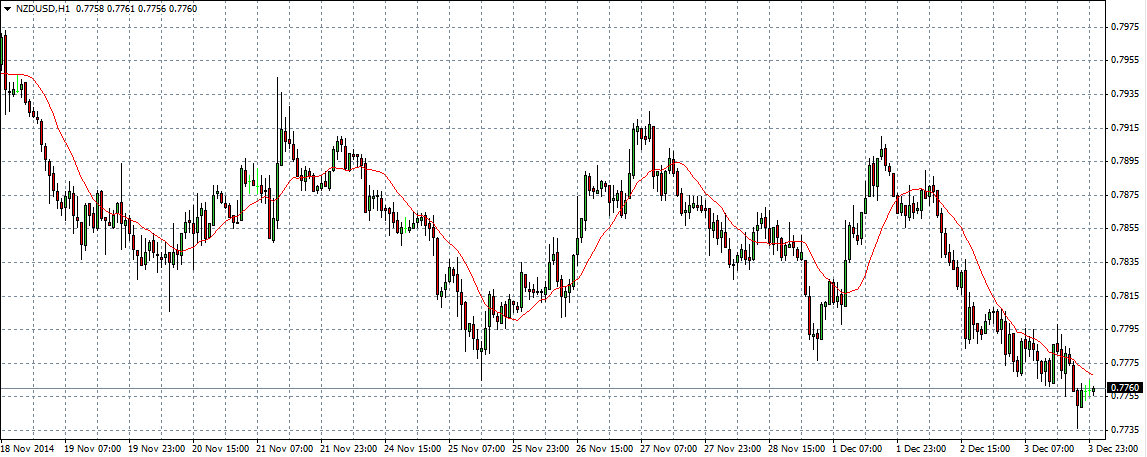Click the 0.7975 price axis label

point(1125,26)
